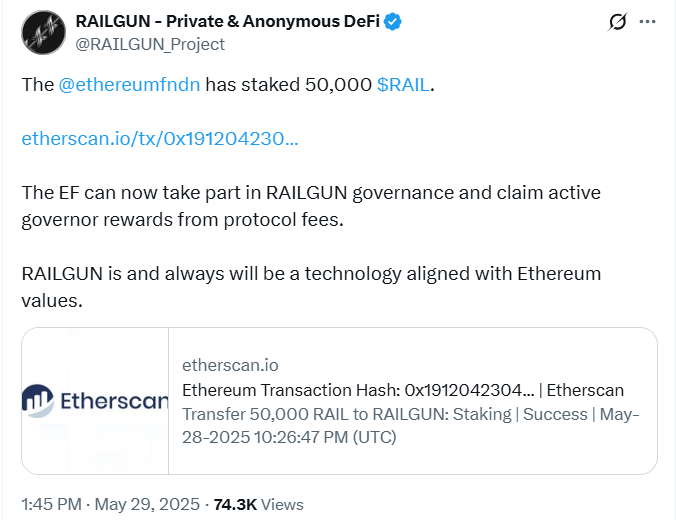
Task: Click the etherscan.io domain in card
Action: point(230,365)
